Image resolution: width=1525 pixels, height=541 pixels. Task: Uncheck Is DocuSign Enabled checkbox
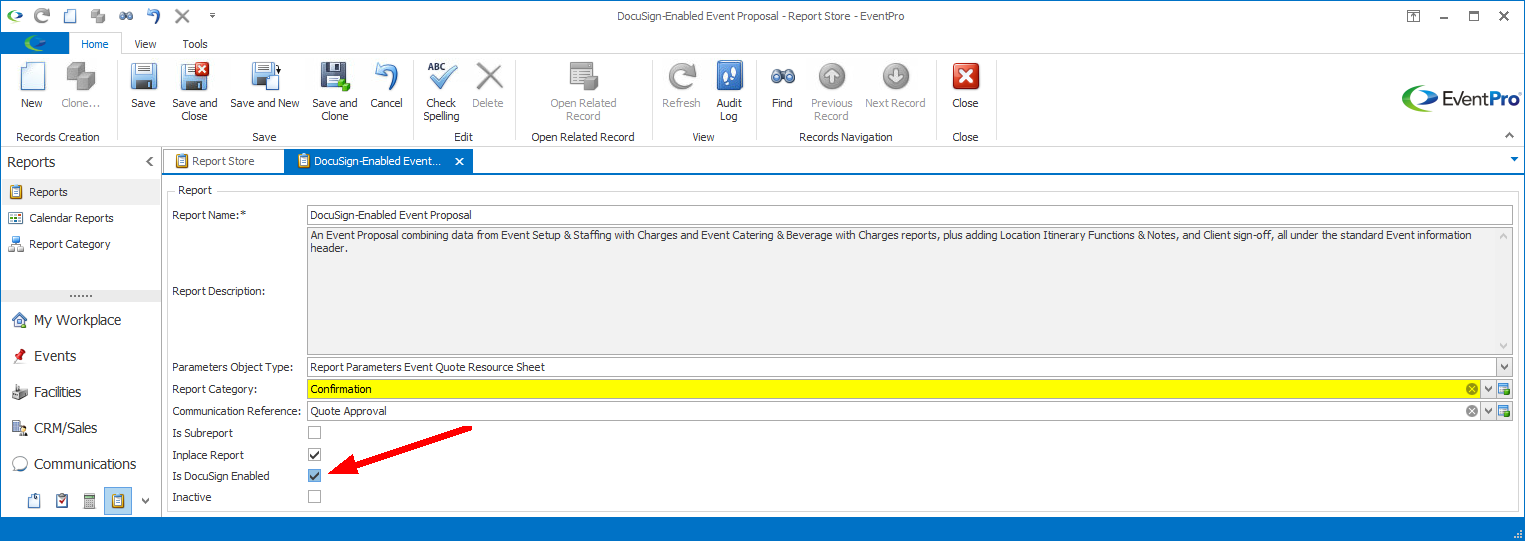(315, 476)
